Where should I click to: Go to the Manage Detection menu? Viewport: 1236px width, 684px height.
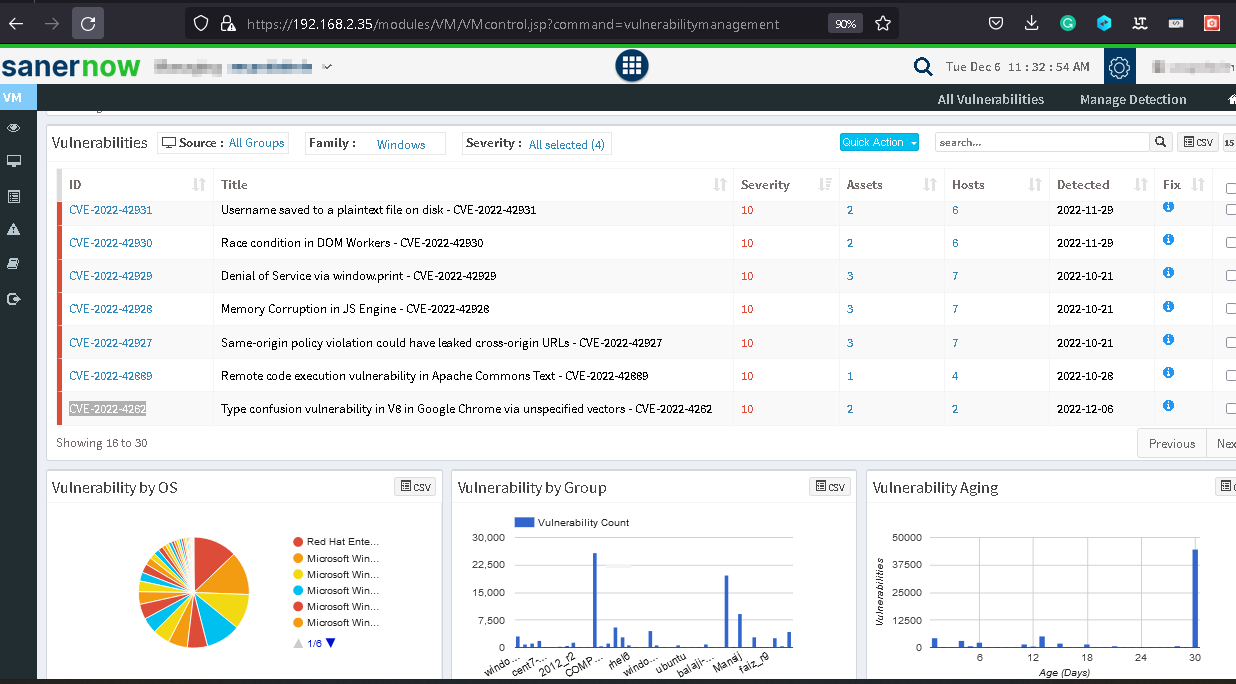[x=1132, y=99]
